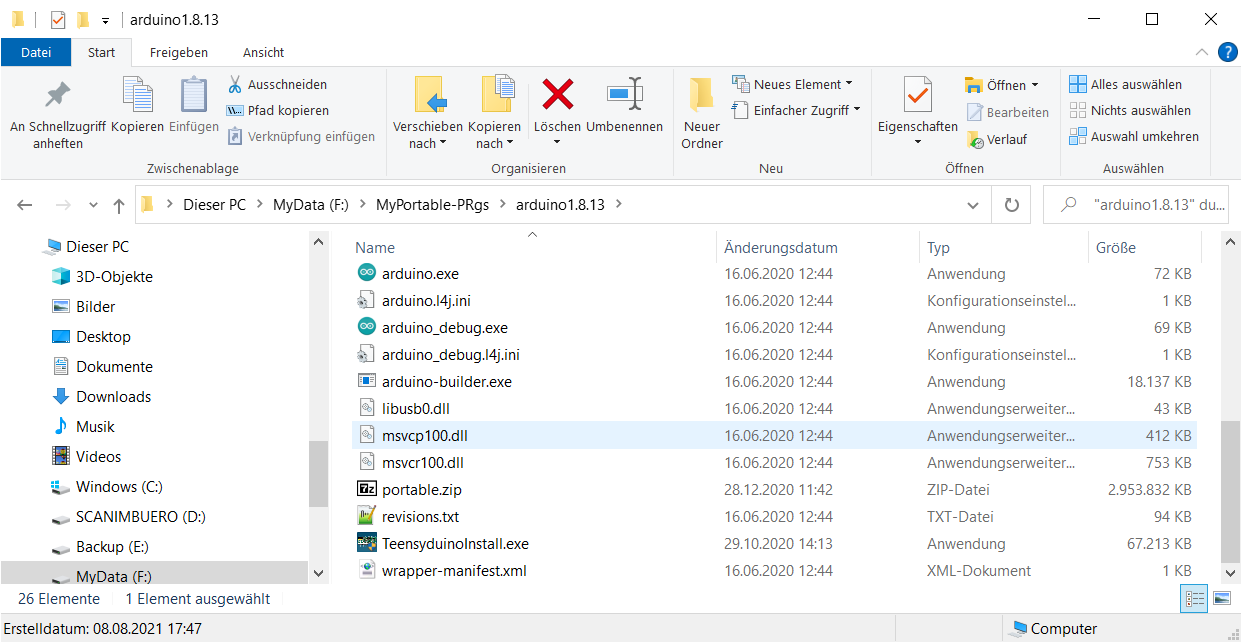Switch to details view layout icon
The image size is (1242, 643).
point(1194,598)
